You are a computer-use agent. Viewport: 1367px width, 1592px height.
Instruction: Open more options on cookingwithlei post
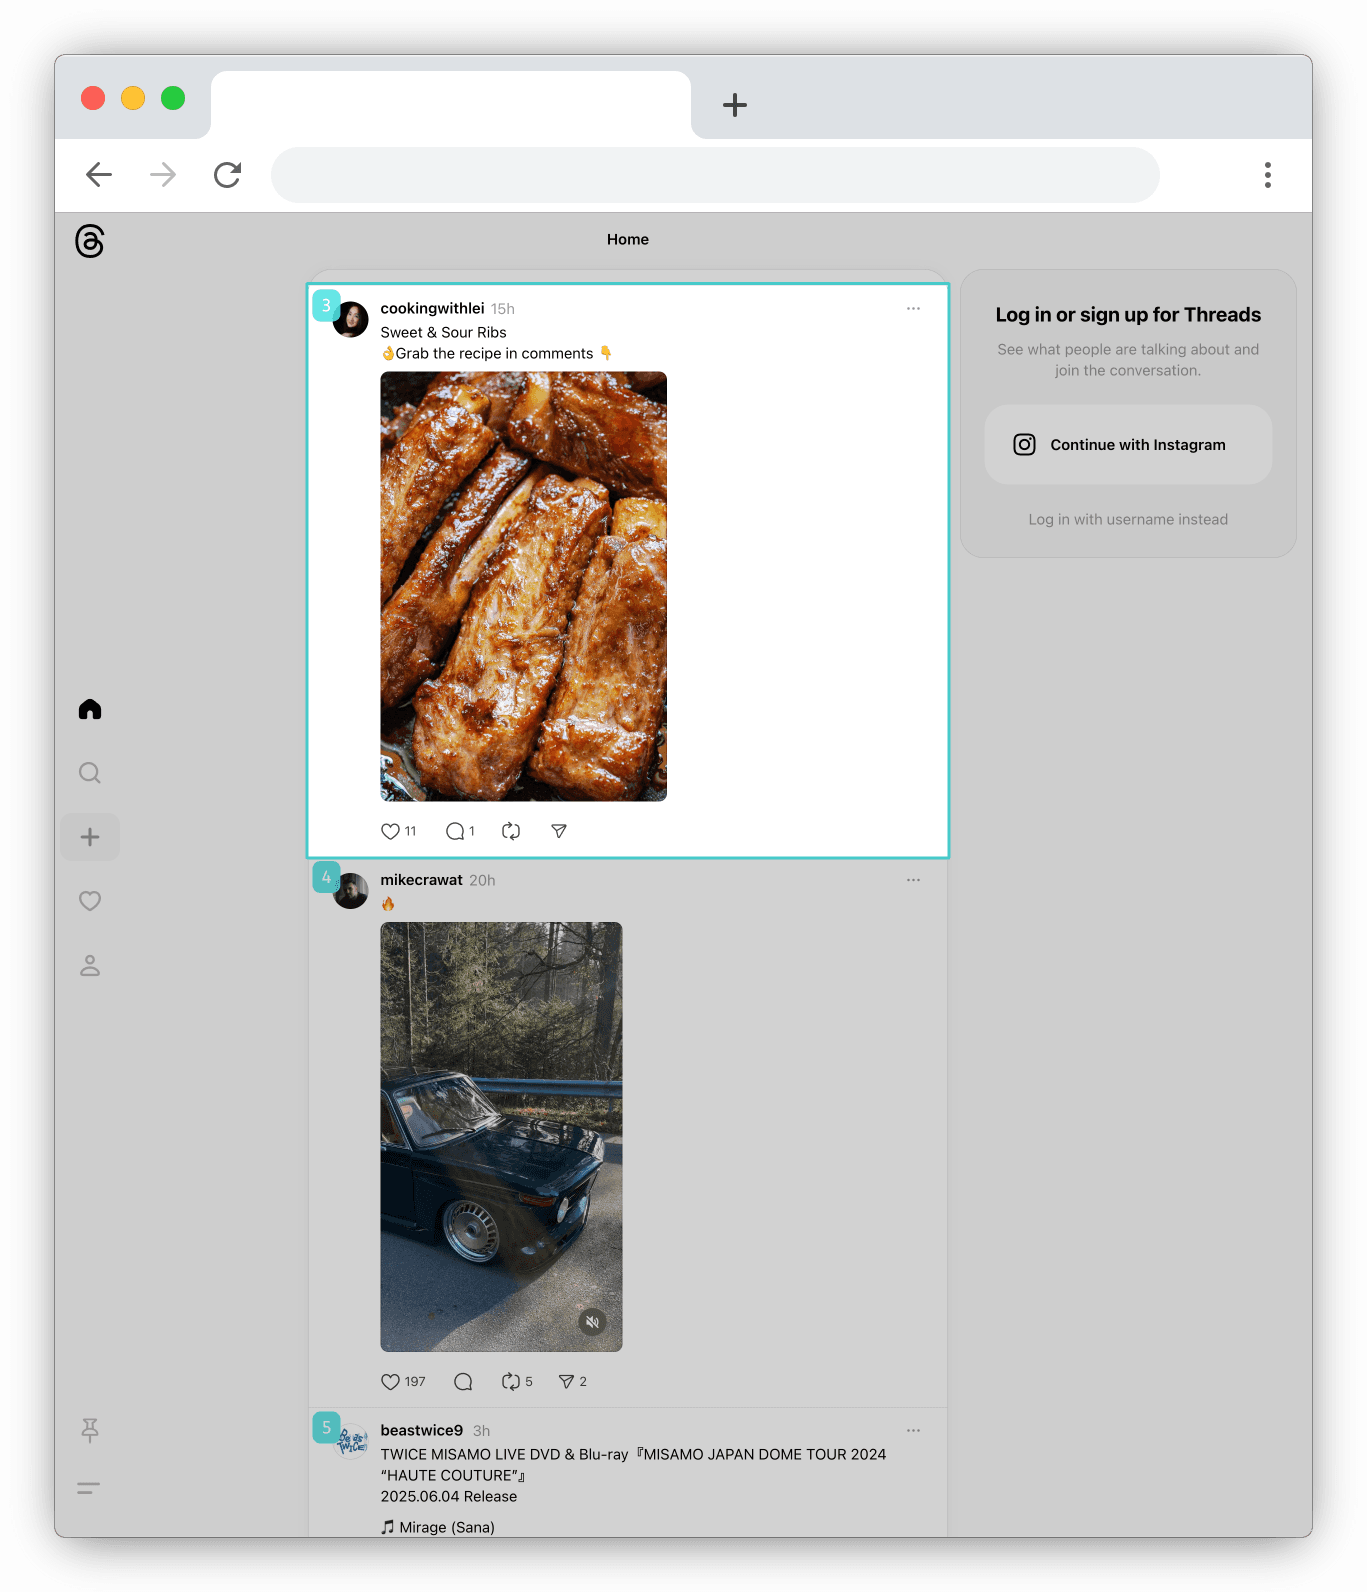pos(913,309)
